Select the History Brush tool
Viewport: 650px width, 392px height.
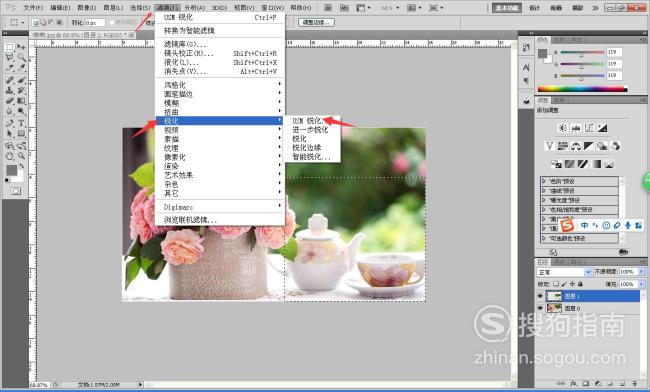pos(21,90)
